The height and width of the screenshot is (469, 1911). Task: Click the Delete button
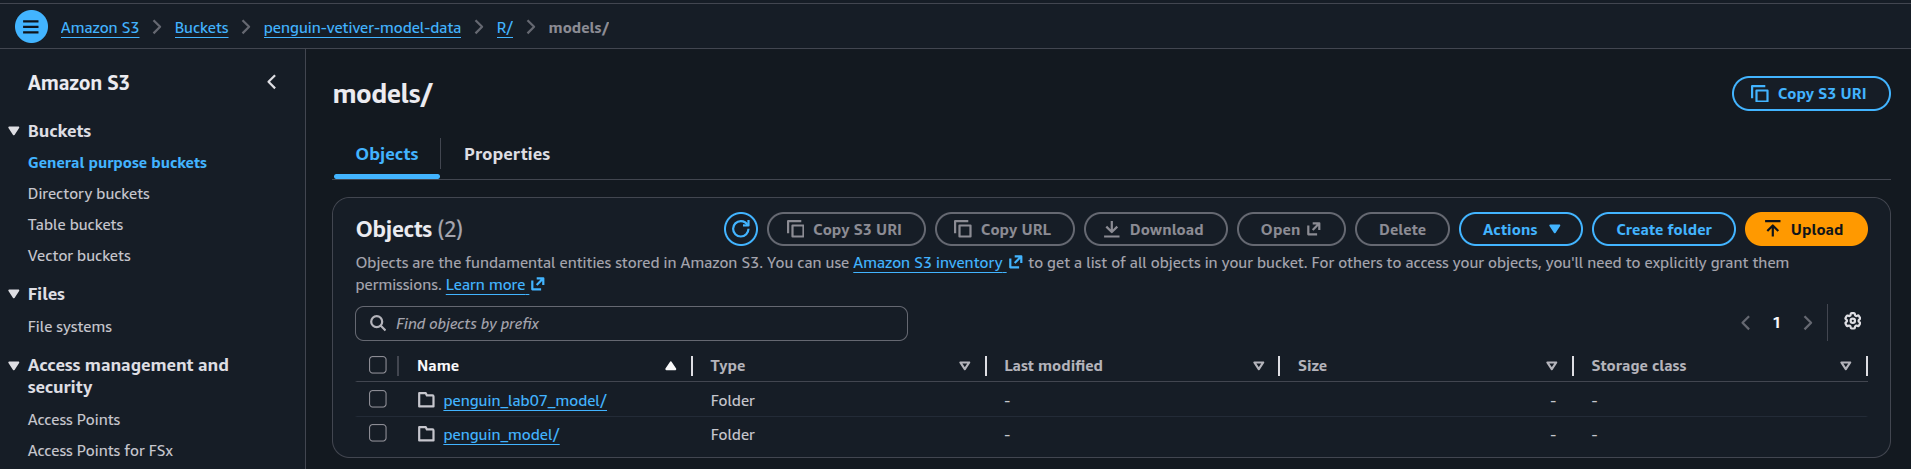coord(1402,229)
